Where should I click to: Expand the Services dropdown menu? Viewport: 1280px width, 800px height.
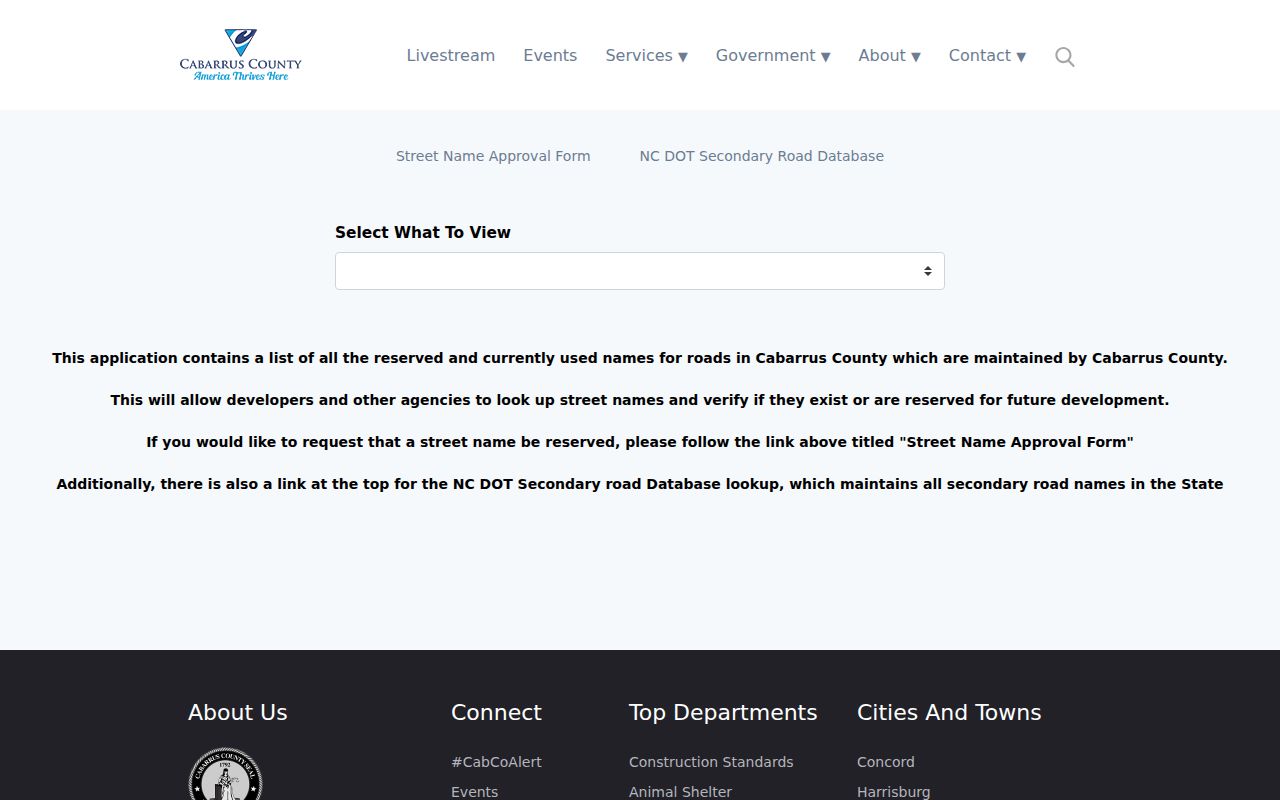coord(646,55)
